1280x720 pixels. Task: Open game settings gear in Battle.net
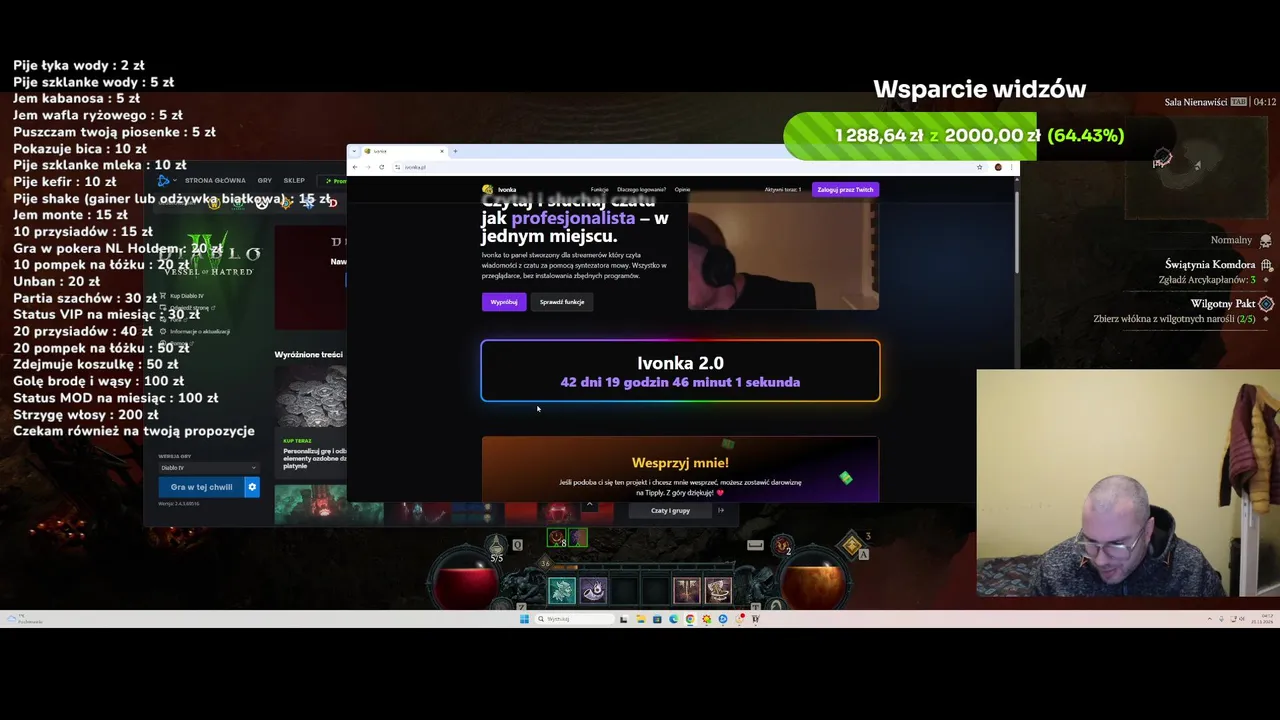tap(252, 487)
